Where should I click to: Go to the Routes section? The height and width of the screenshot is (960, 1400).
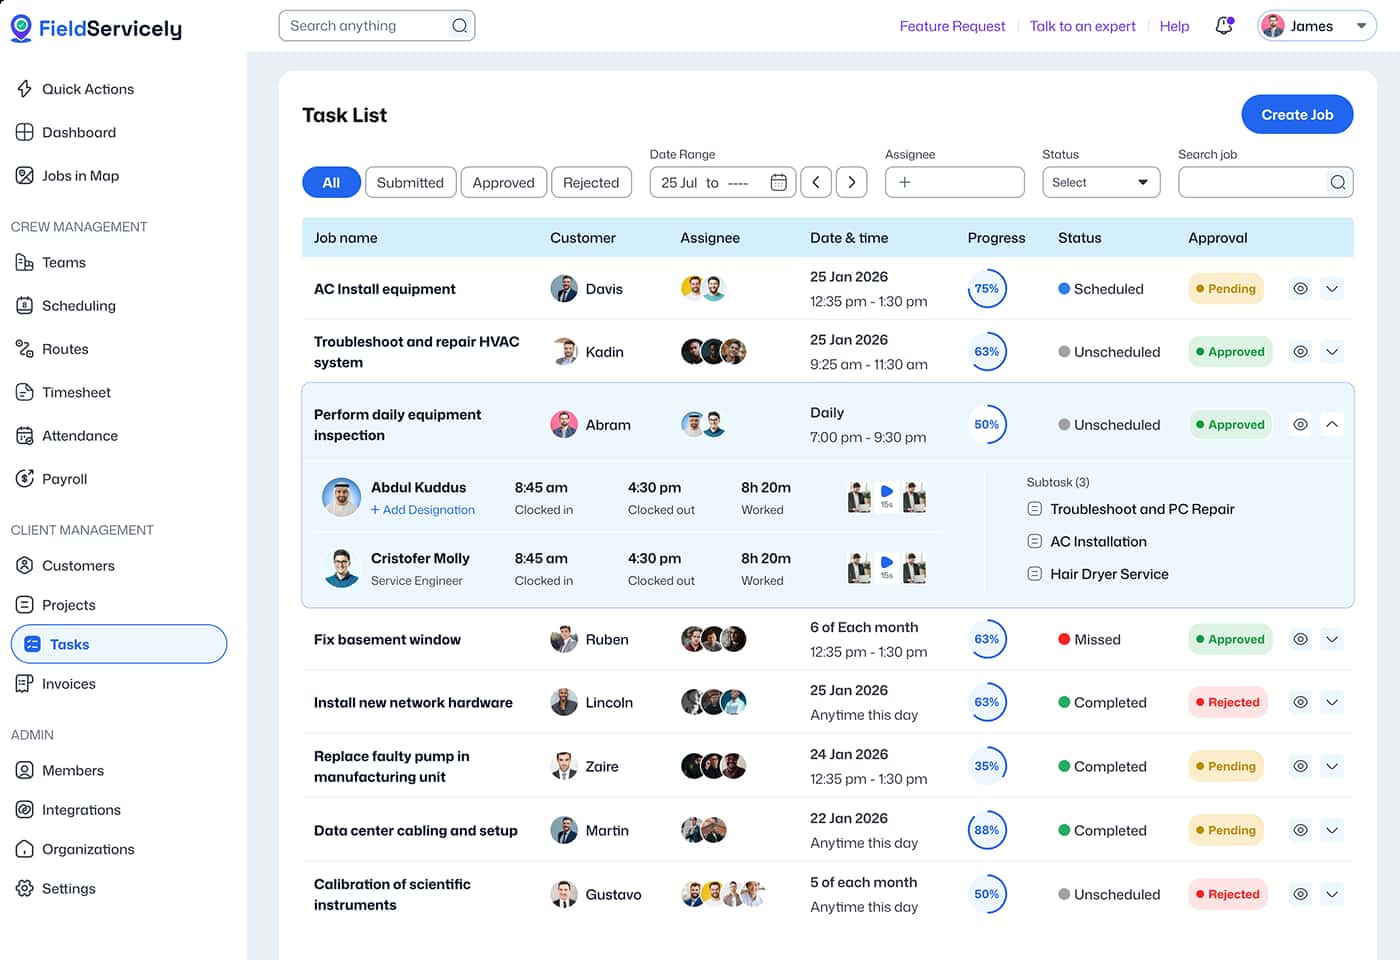point(66,348)
